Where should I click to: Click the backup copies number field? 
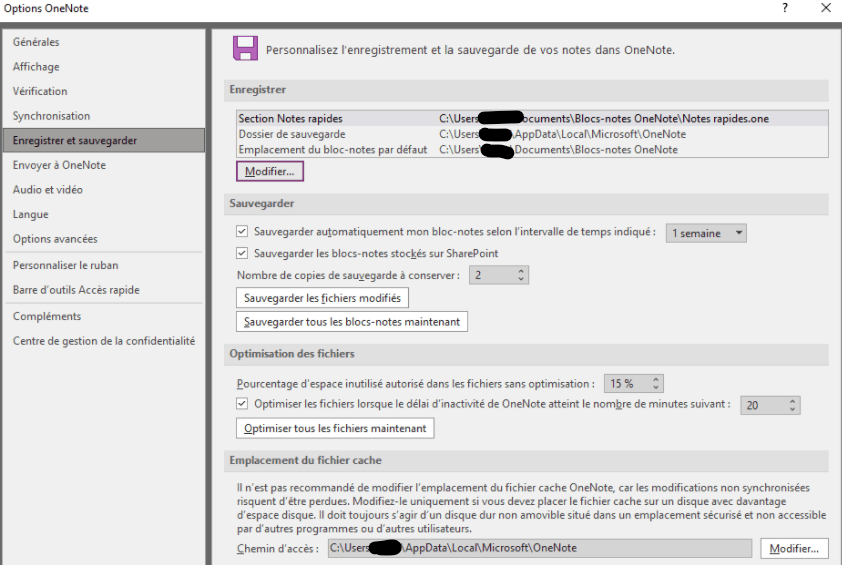click(x=492, y=275)
